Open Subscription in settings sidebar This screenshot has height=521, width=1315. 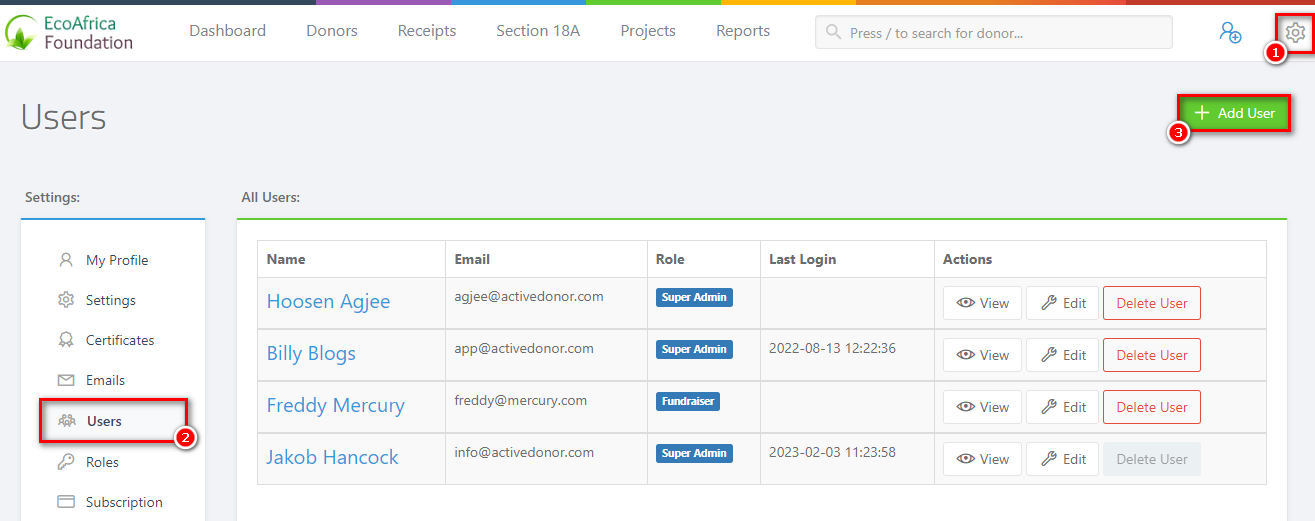[123, 502]
